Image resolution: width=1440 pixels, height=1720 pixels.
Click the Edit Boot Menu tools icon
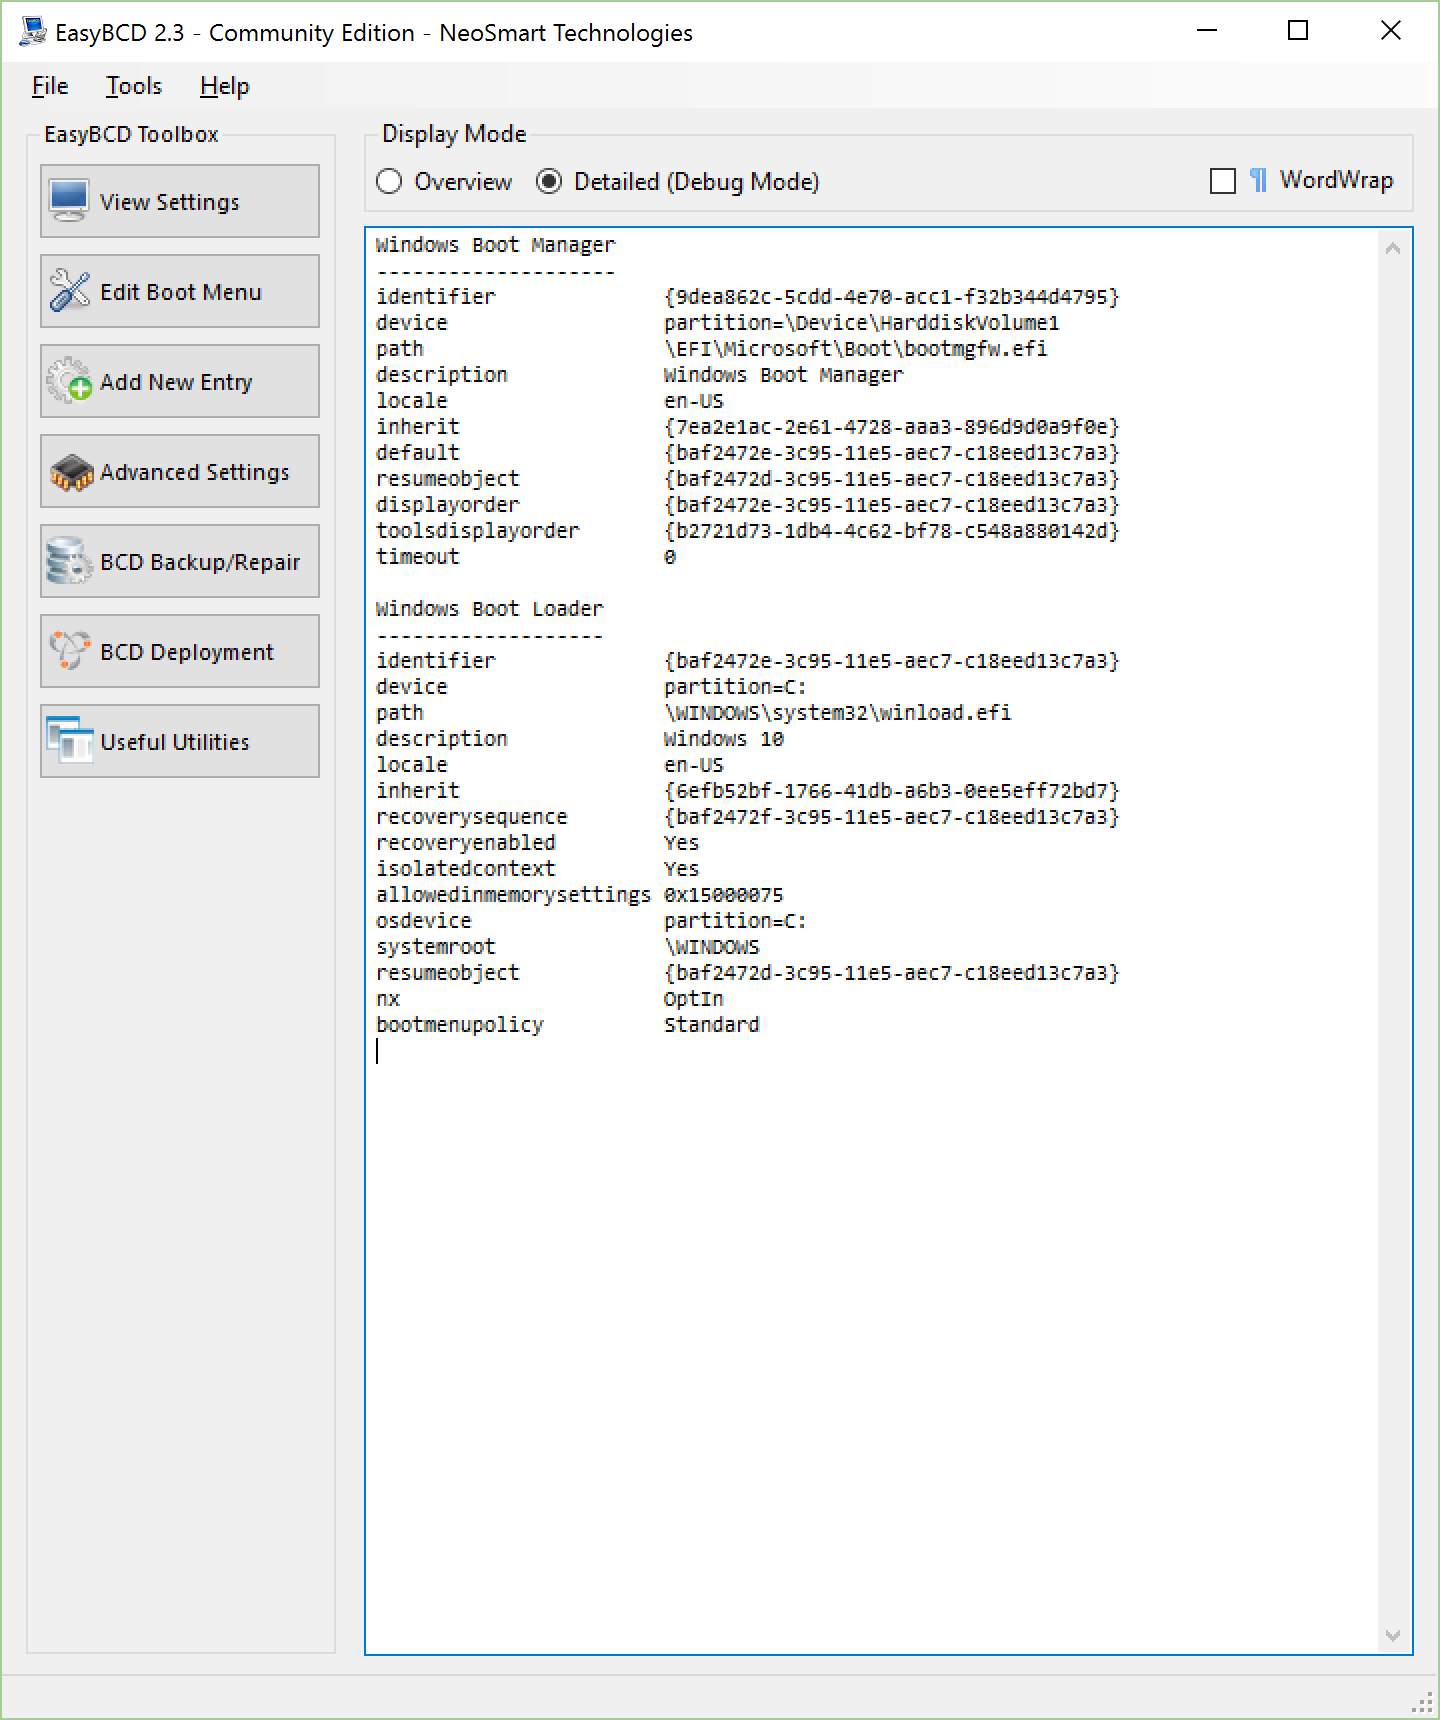click(69, 291)
